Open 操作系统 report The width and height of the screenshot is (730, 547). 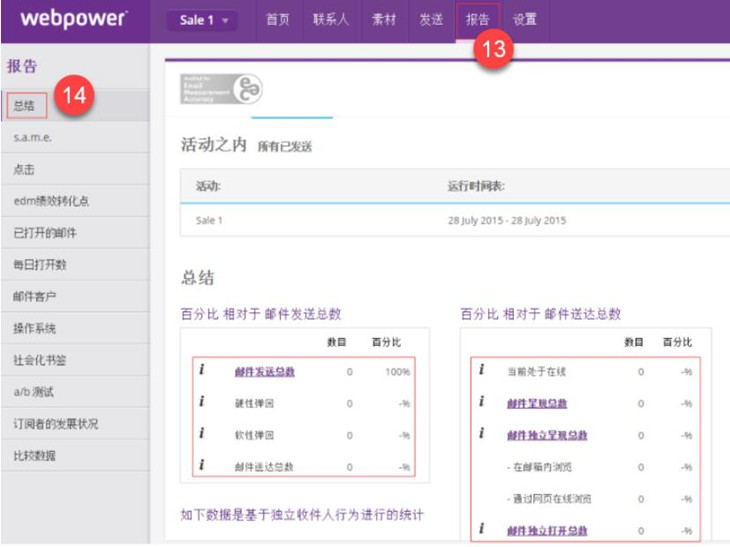[x=75, y=329]
